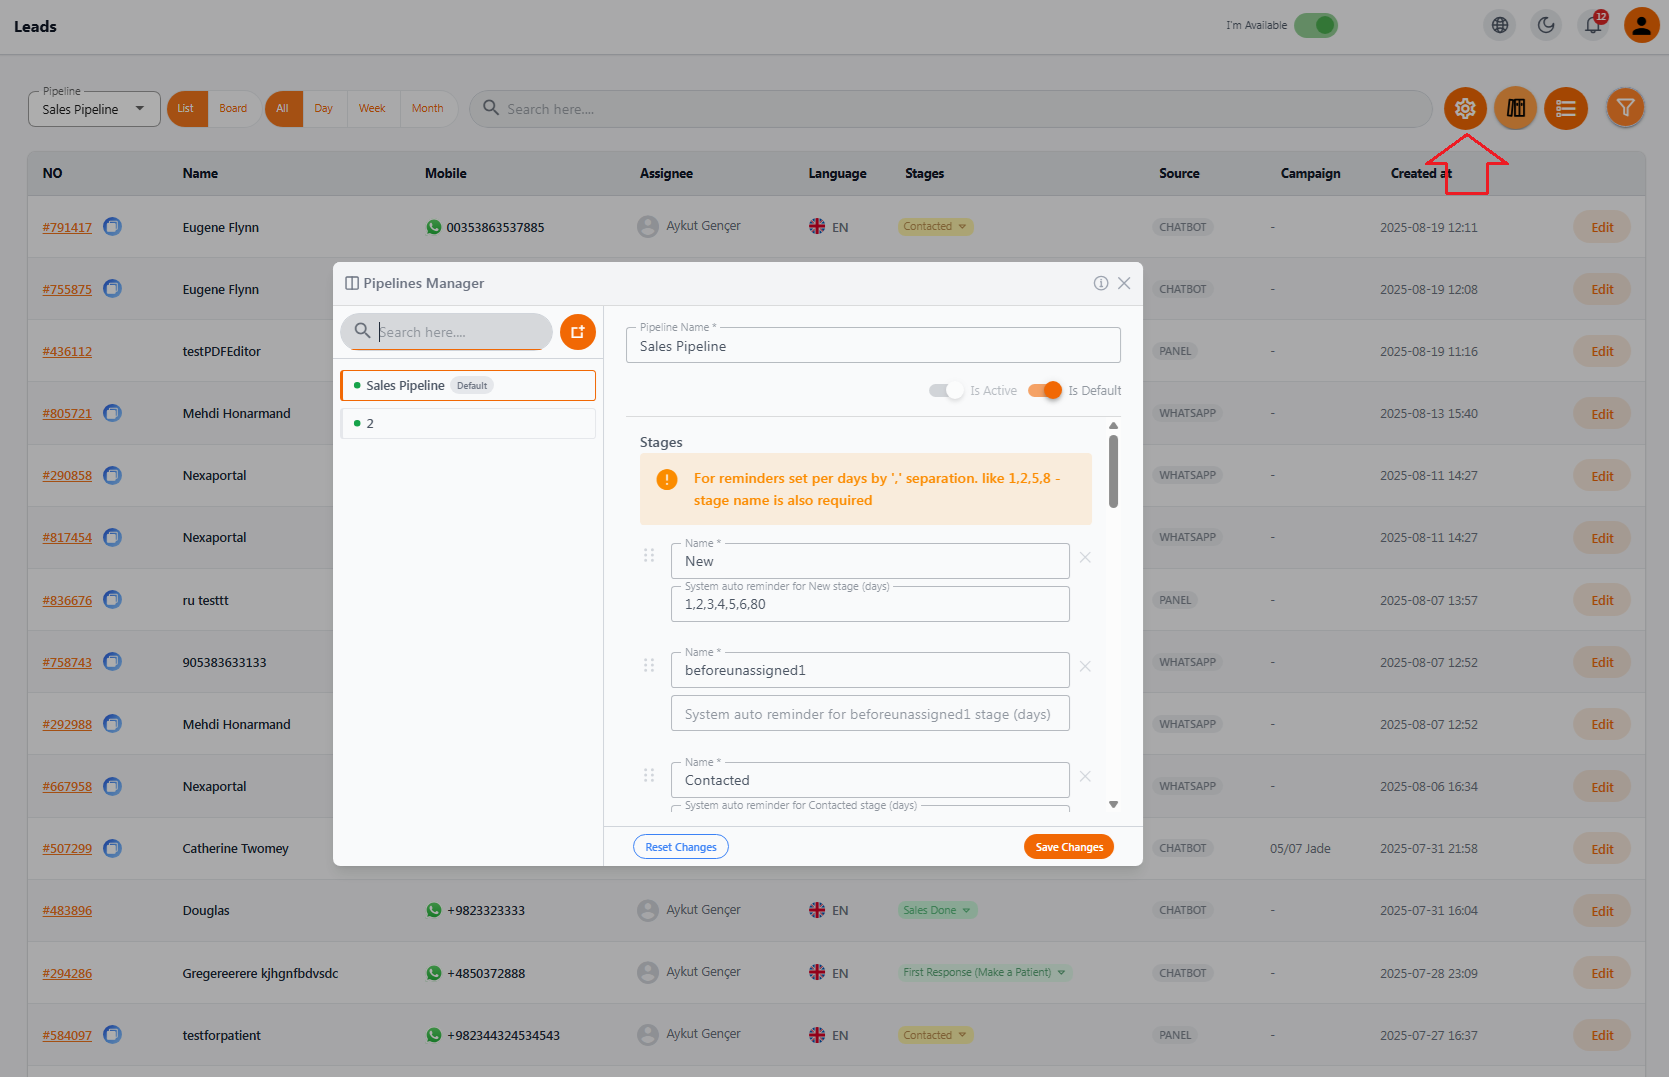Image resolution: width=1669 pixels, height=1077 pixels.
Task: Click the Contacted stage name field
Action: click(870, 780)
